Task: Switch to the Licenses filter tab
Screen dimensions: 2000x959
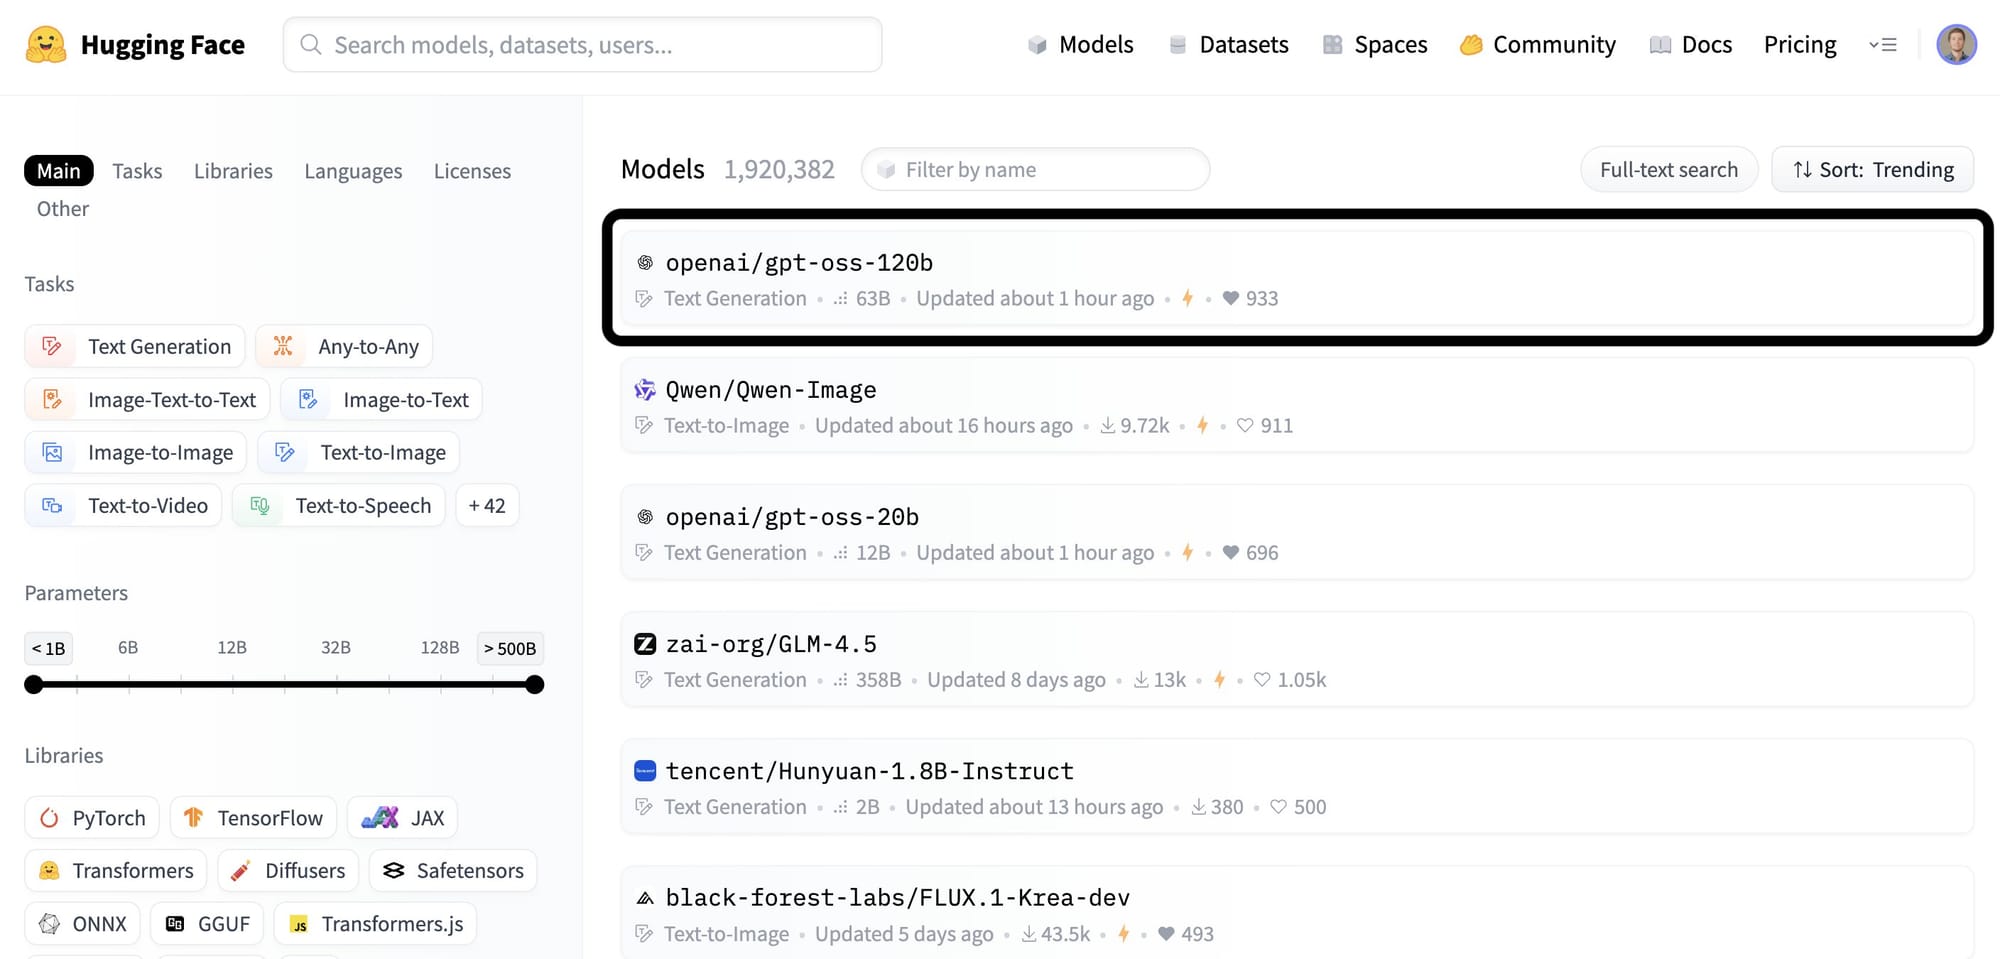Action: [x=472, y=171]
